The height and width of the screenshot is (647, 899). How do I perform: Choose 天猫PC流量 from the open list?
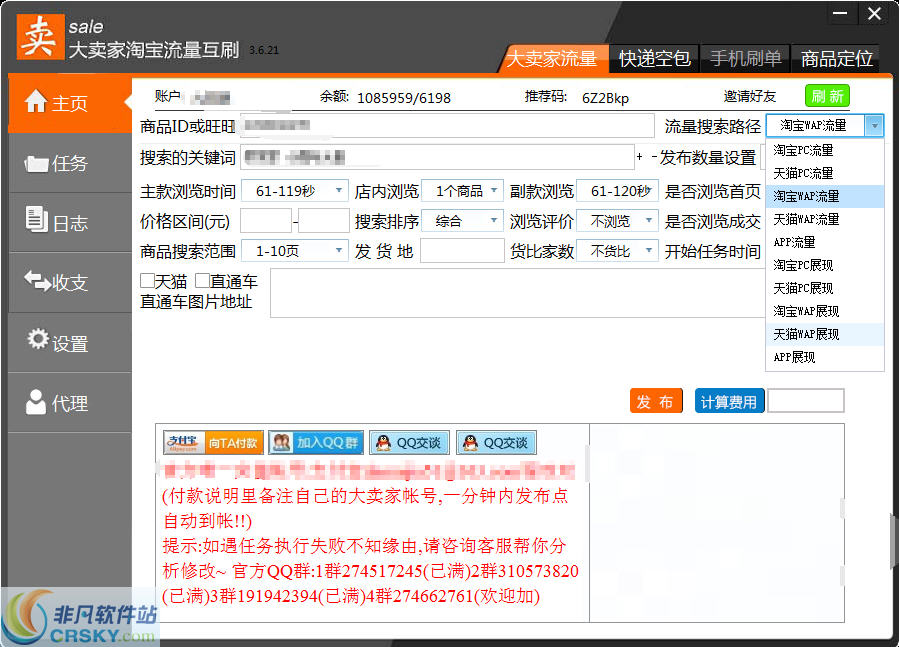click(825, 173)
